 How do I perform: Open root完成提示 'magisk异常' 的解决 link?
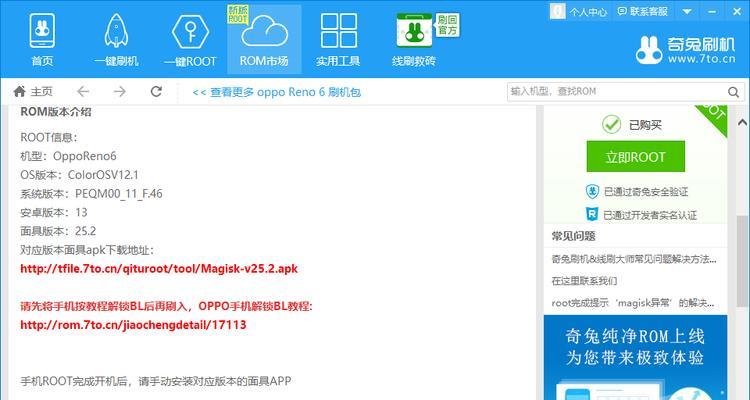coord(633,303)
